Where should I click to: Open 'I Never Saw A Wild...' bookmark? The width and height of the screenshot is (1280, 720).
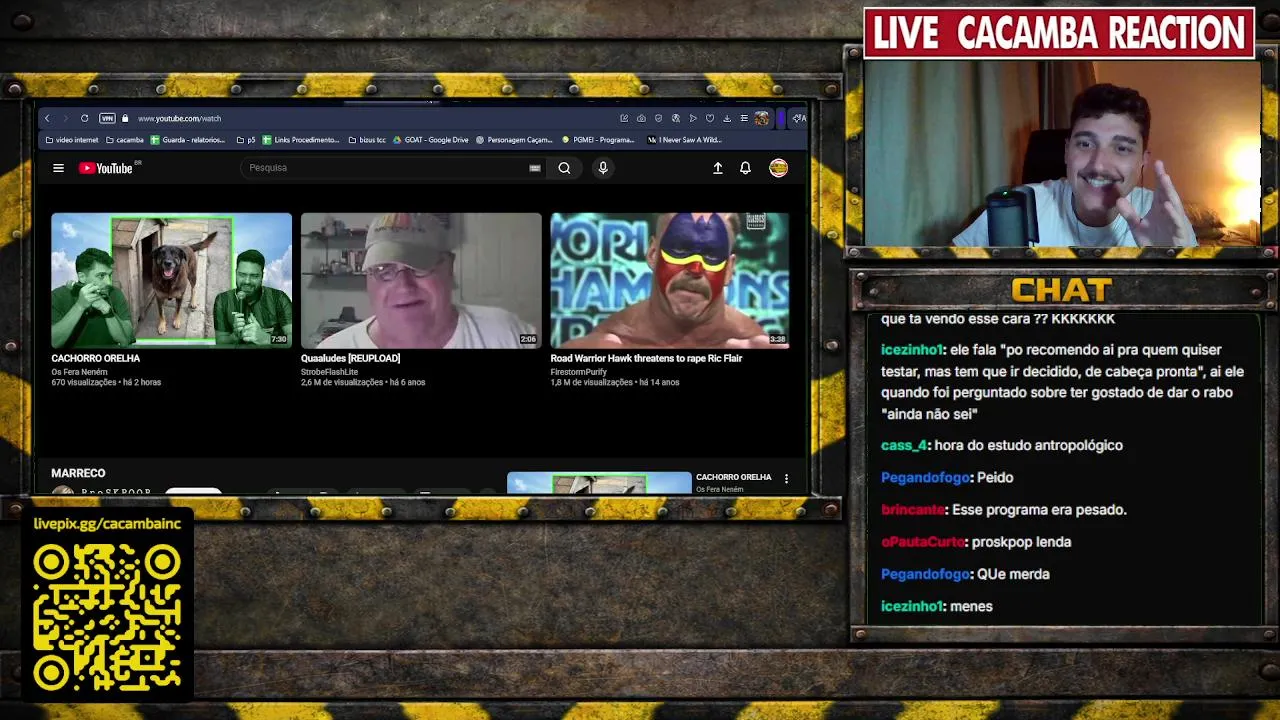tap(685, 140)
